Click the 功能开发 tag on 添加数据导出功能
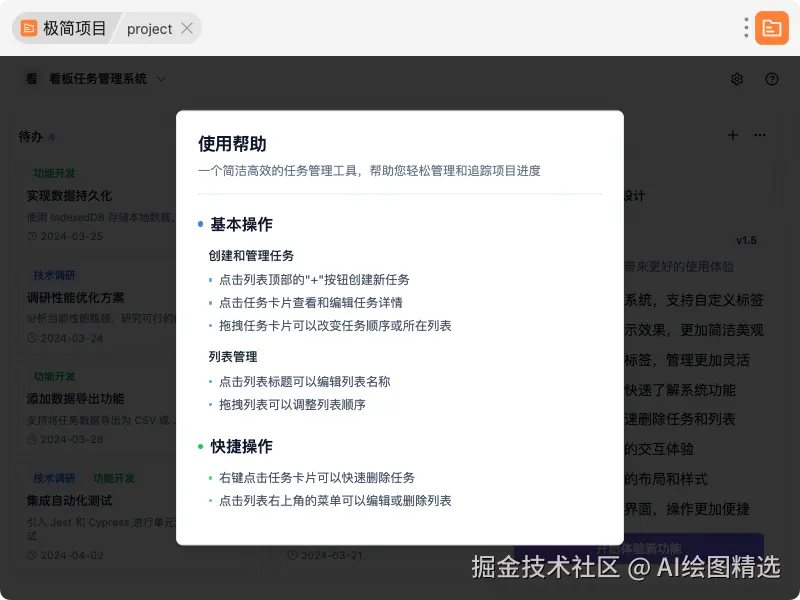The image size is (800, 600). click(x=54, y=376)
